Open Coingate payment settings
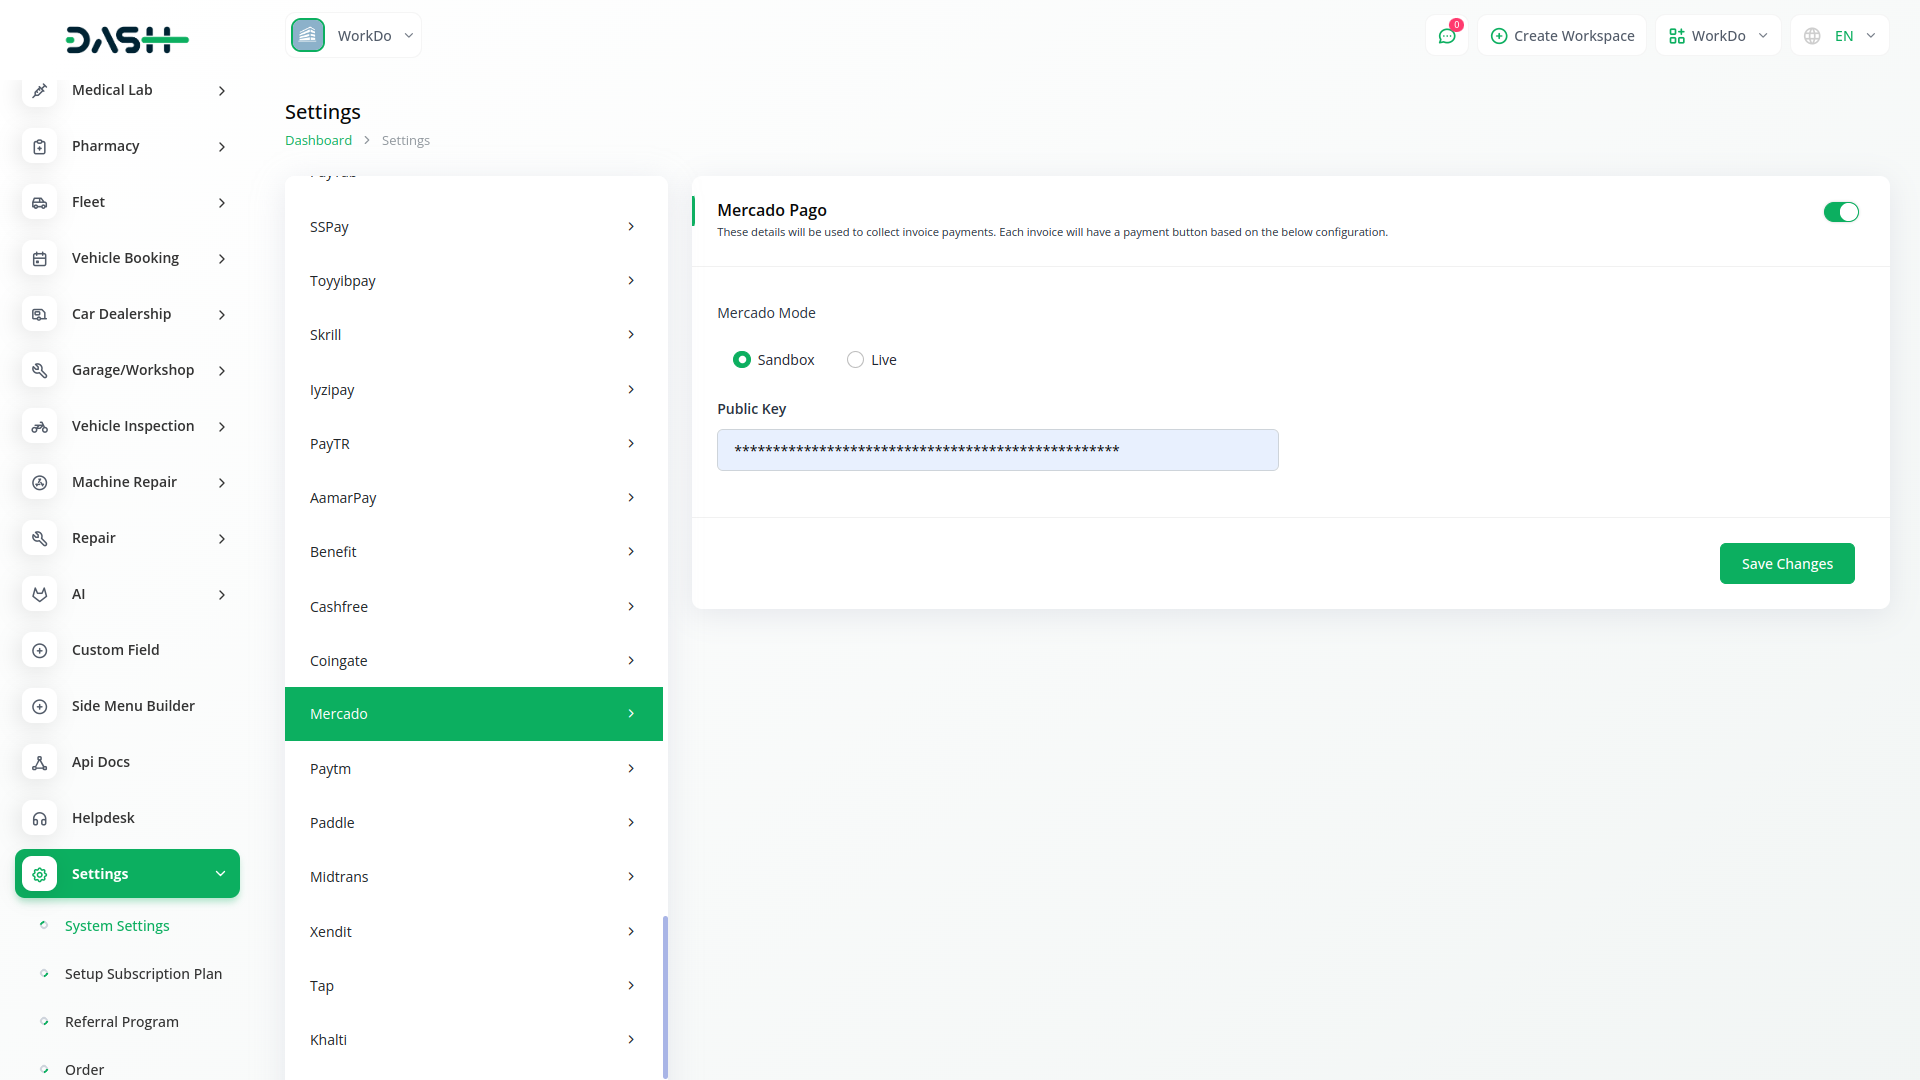The height and width of the screenshot is (1080, 1920). [x=474, y=661]
